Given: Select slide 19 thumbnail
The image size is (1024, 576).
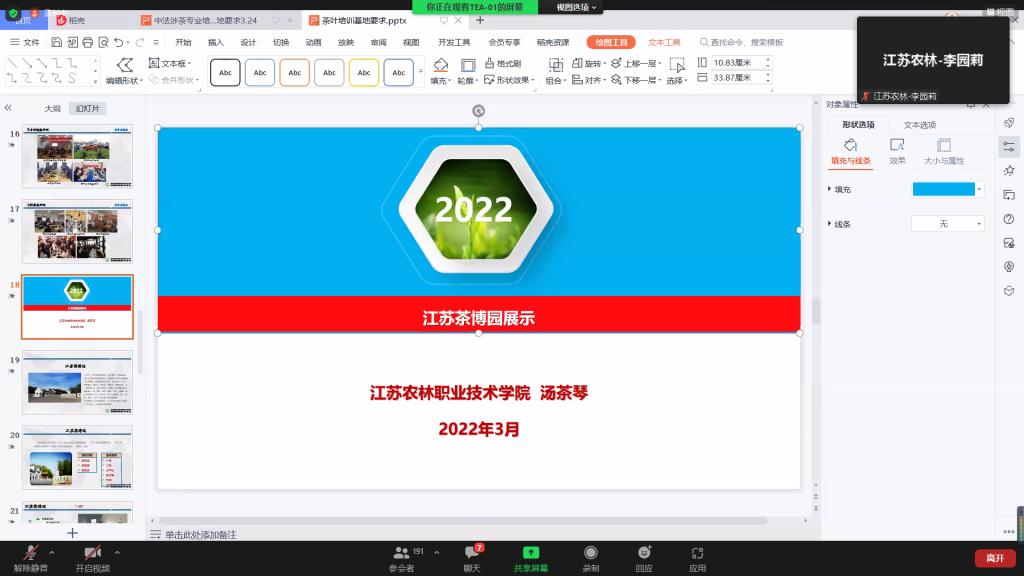Looking at the screenshot, I should click(77, 382).
